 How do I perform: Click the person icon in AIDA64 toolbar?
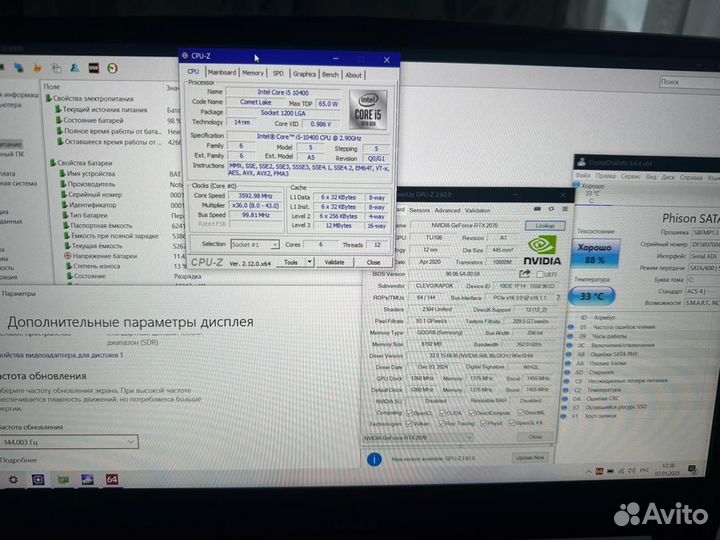[74, 68]
